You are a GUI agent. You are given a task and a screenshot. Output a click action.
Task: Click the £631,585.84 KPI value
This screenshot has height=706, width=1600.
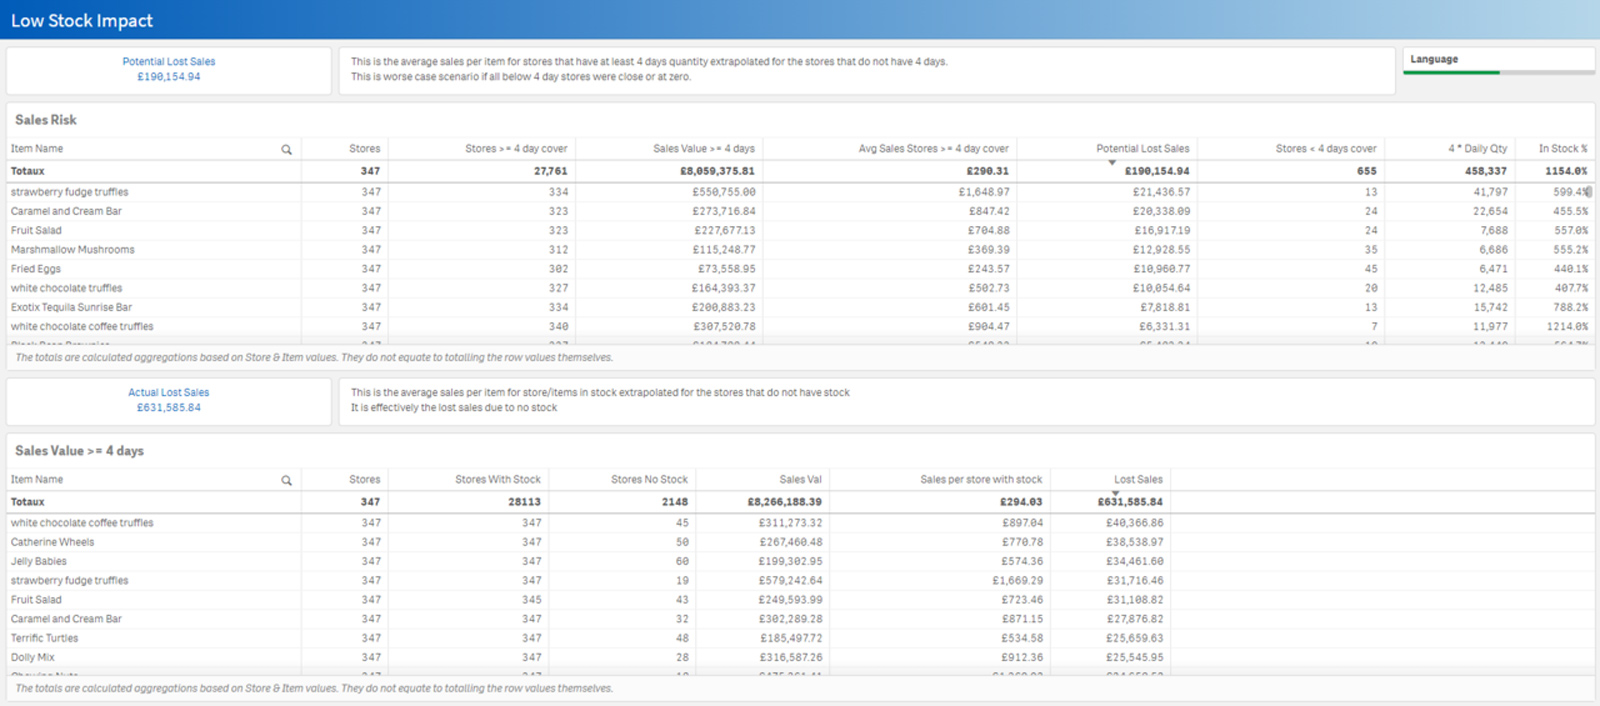pos(169,408)
